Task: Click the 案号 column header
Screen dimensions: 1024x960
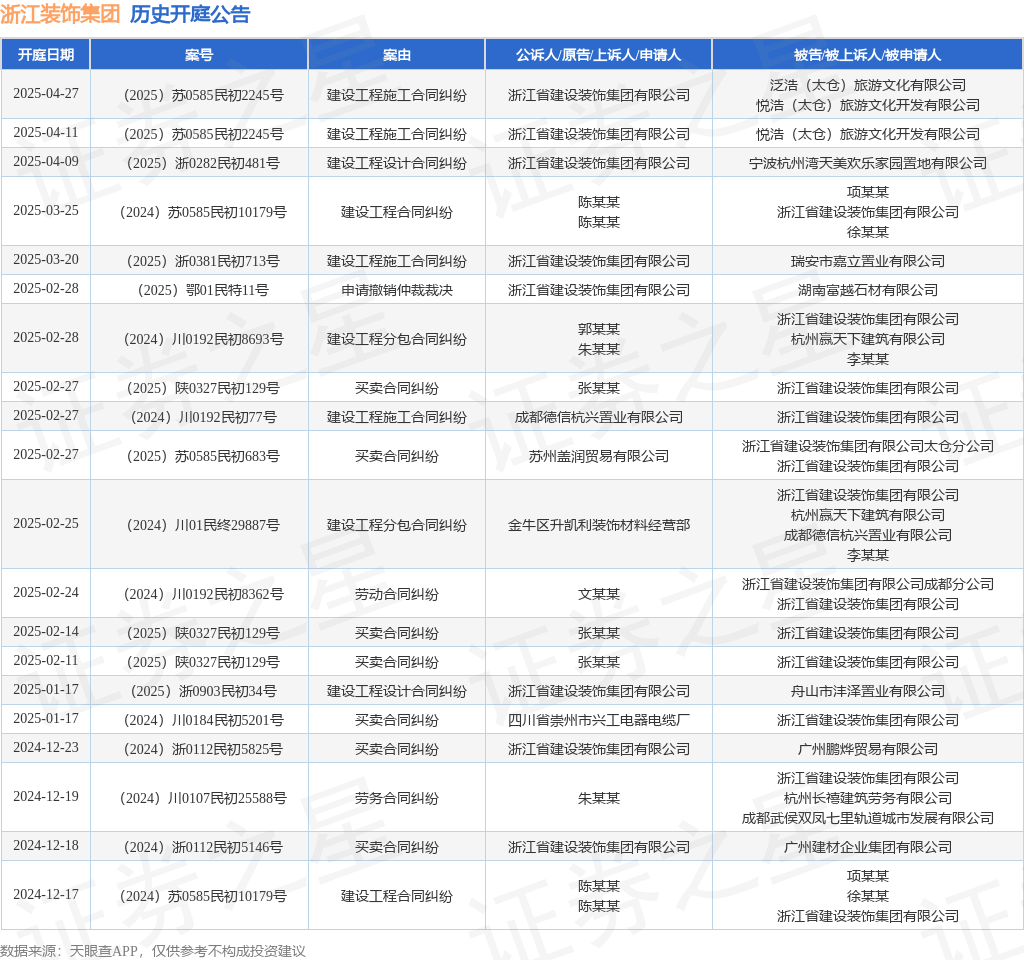Action: point(199,55)
